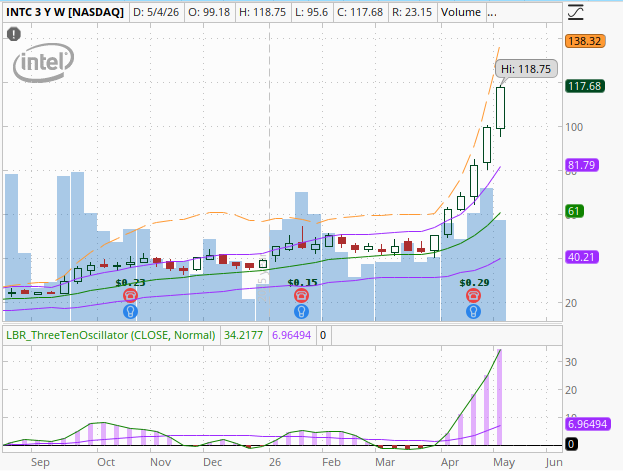Click the 100 label on the price axis
Image resolution: width=623 pixels, height=471 pixels.
point(574,127)
